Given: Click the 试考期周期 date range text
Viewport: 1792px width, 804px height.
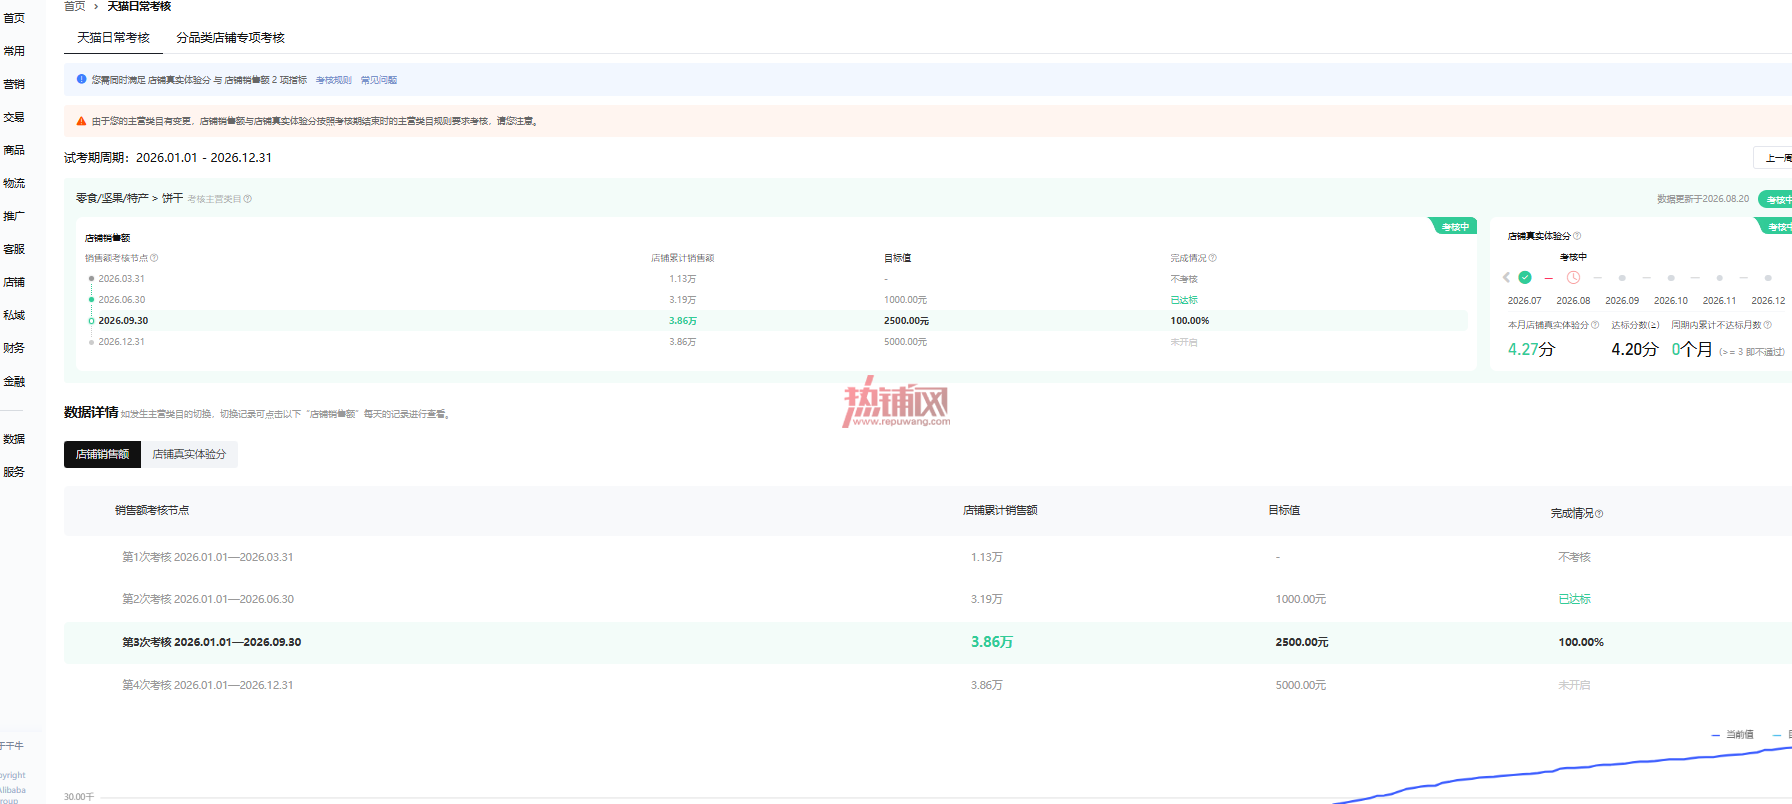Looking at the screenshot, I should 168,158.
